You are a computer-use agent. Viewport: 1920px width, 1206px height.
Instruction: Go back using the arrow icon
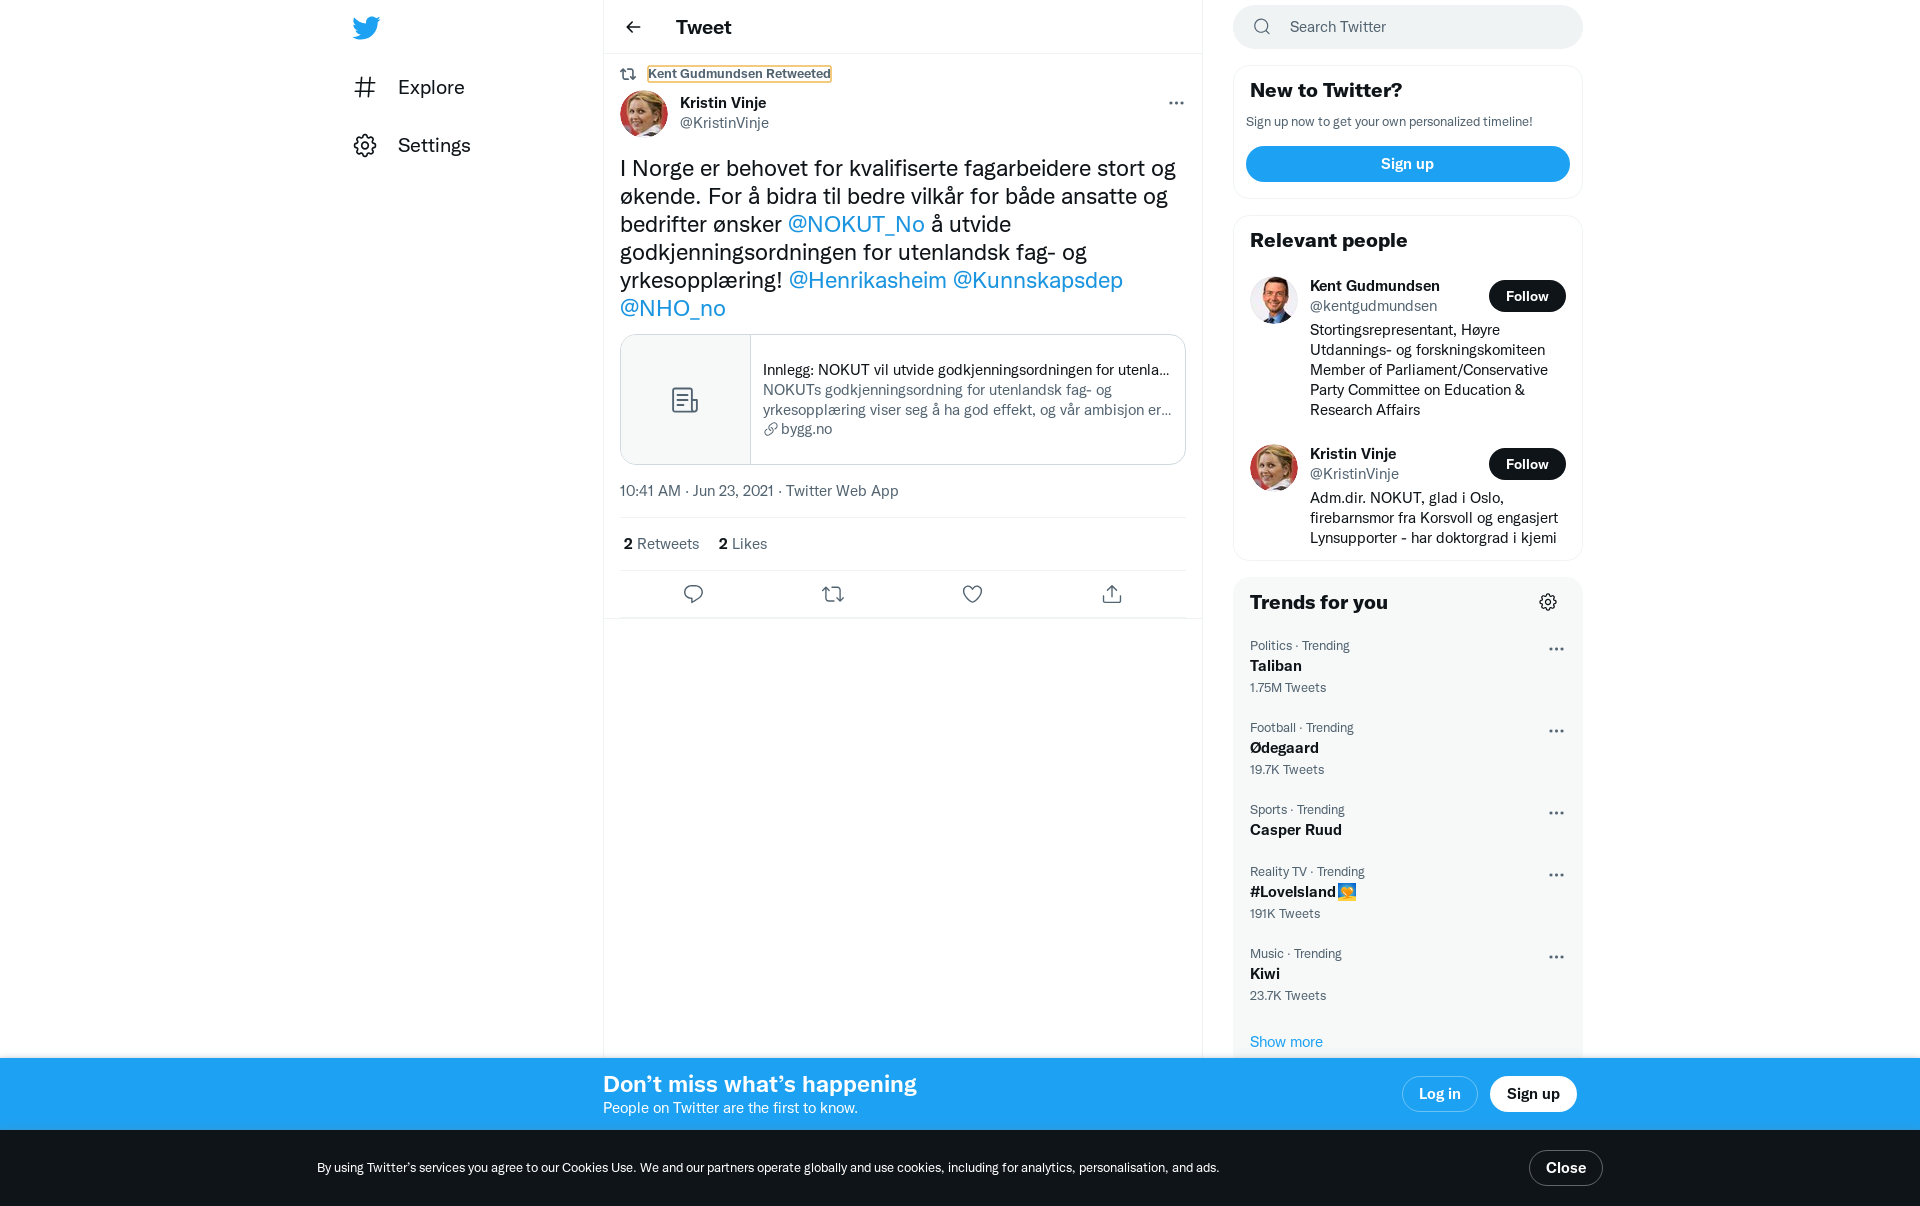[x=633, y=27]
